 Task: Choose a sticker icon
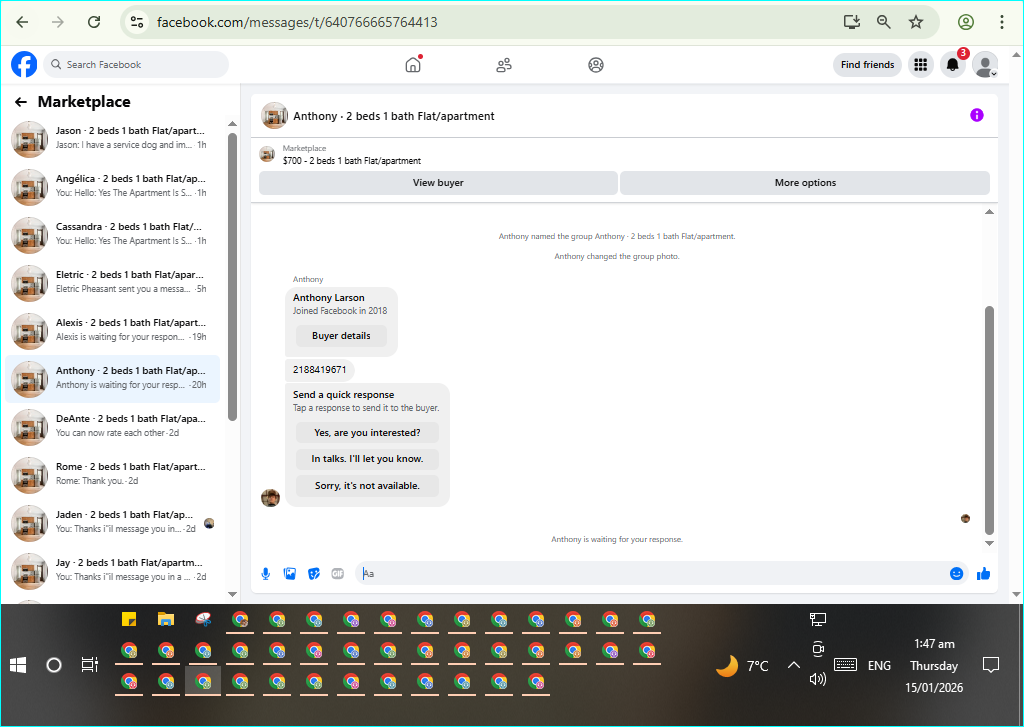tap(313, 574)
